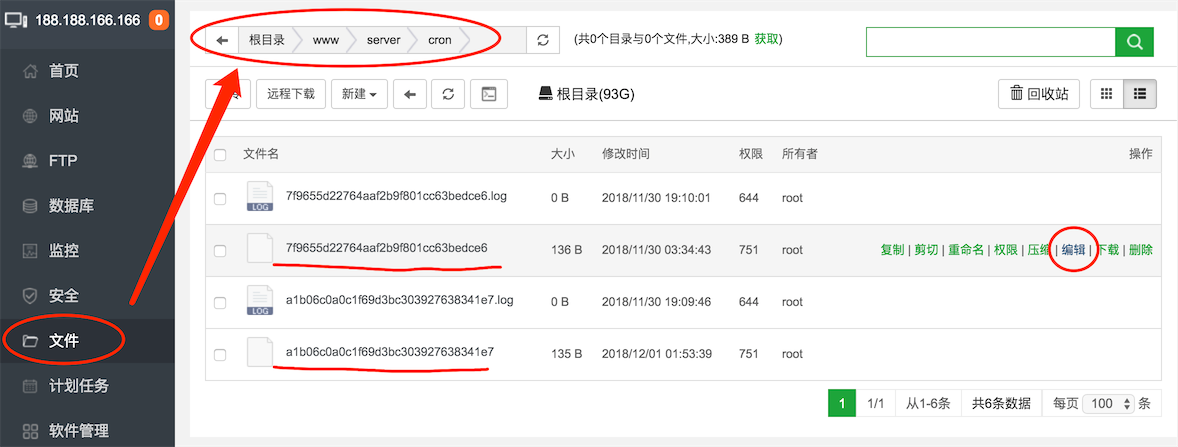Check the 7f9655d22764aaf2b9f801cc63bedce6 row checkbox
This screenshot has height=447, width=1178.
click(x=220, y=251)
